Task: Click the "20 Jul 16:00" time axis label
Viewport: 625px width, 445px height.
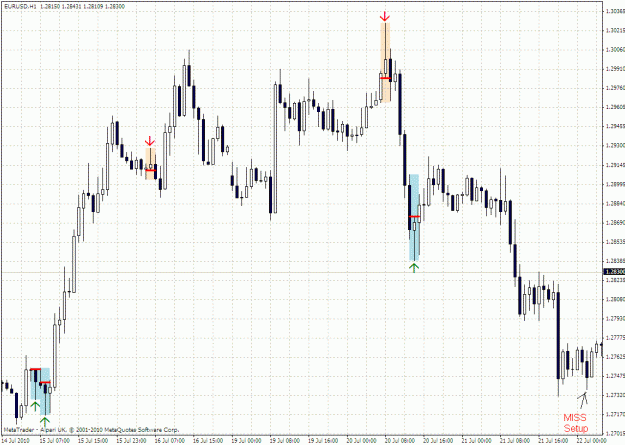Action: click(x=438, y=441)
